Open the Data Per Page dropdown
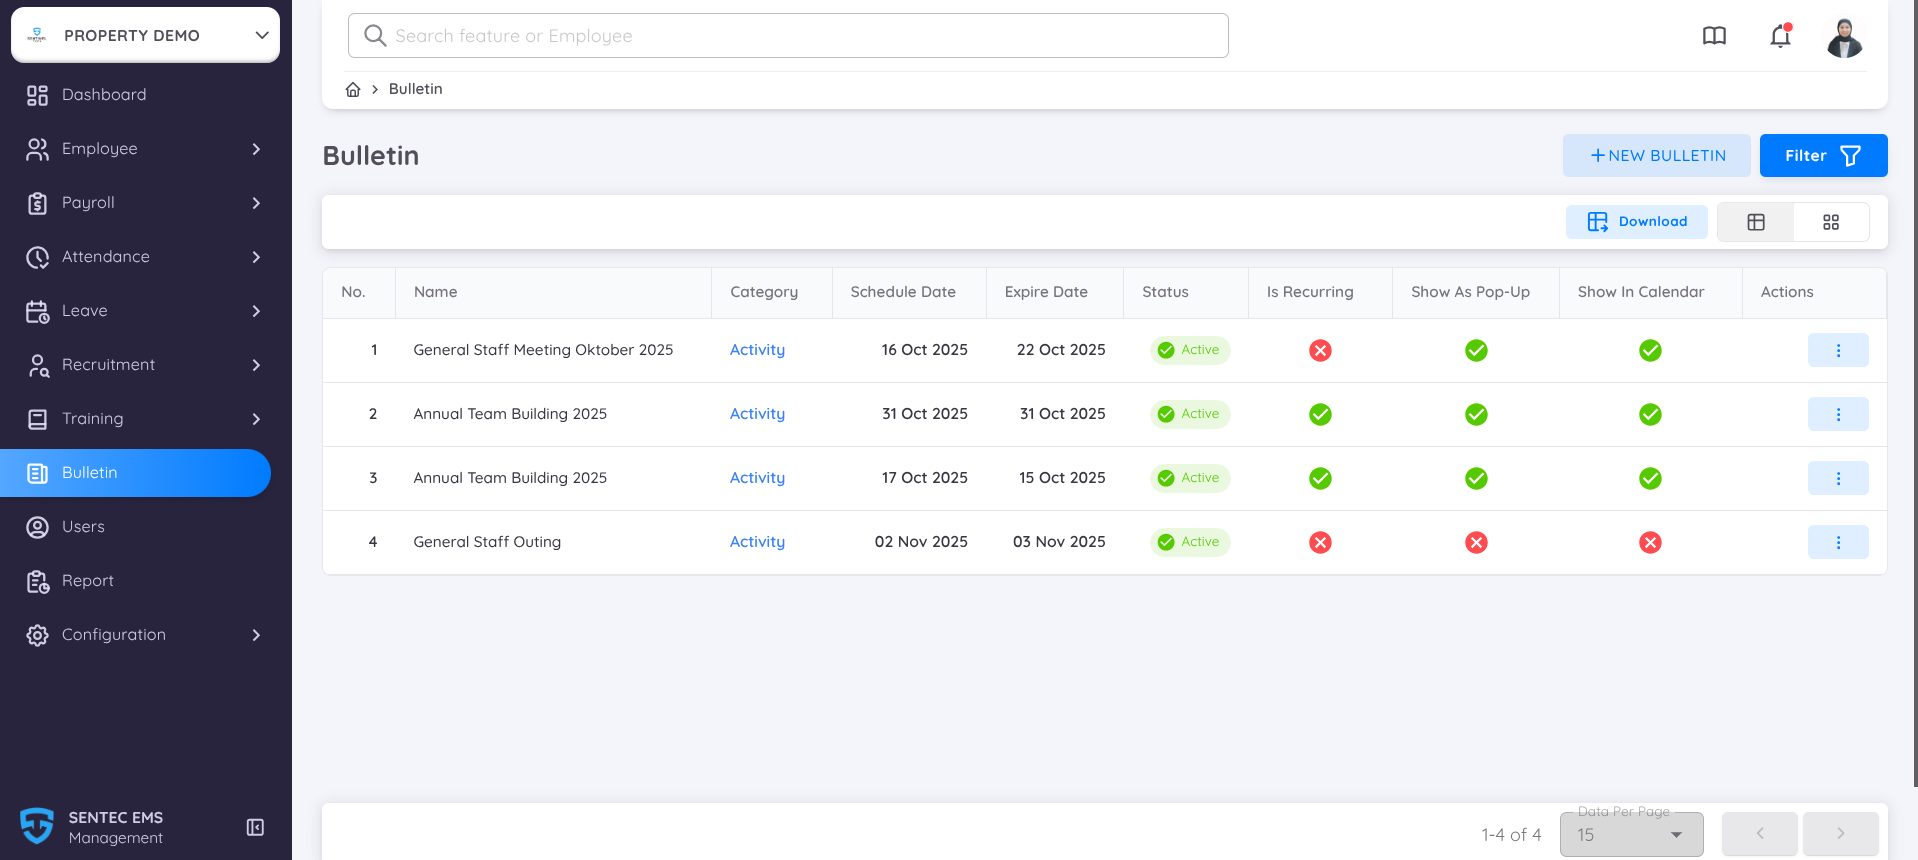 click(x=1631, y=835)
